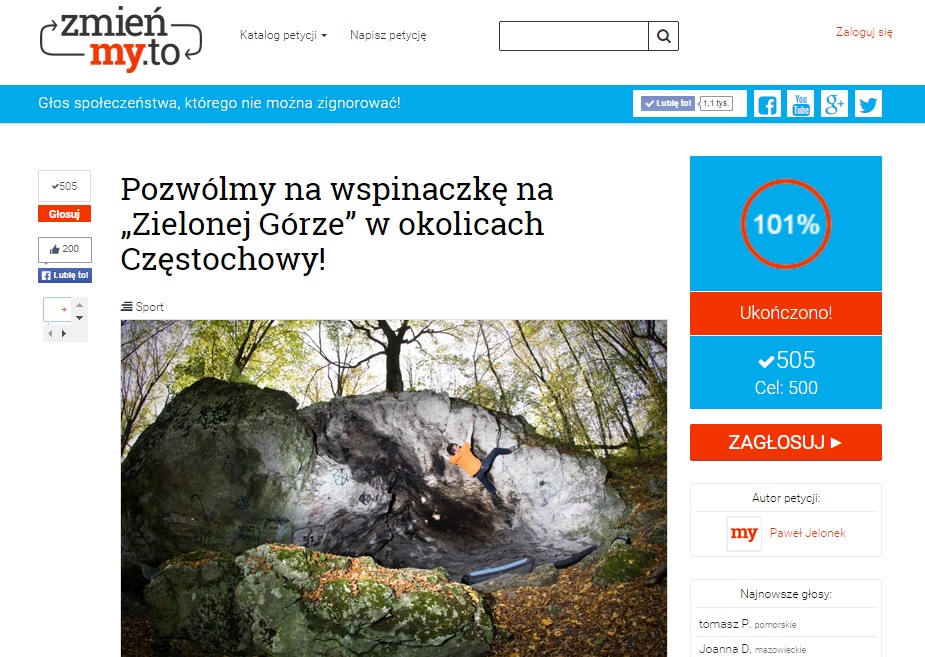Click the down arrow of the small widget scrollbar

(x=80, y=318)
